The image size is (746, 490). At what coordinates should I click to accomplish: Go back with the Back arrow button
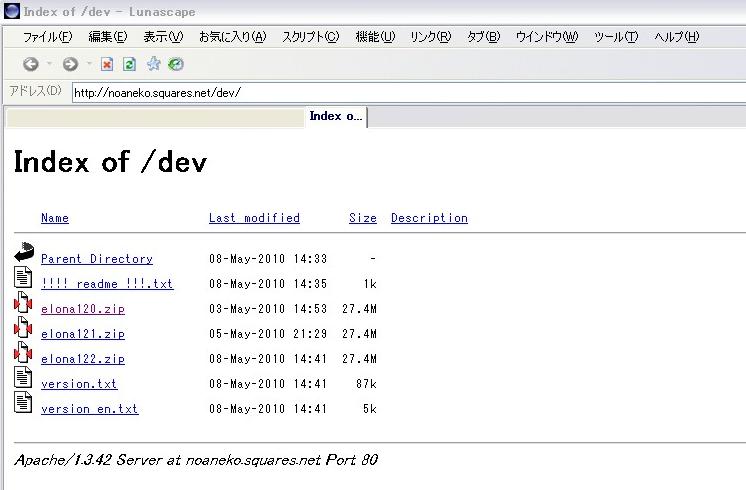[31, 64]
